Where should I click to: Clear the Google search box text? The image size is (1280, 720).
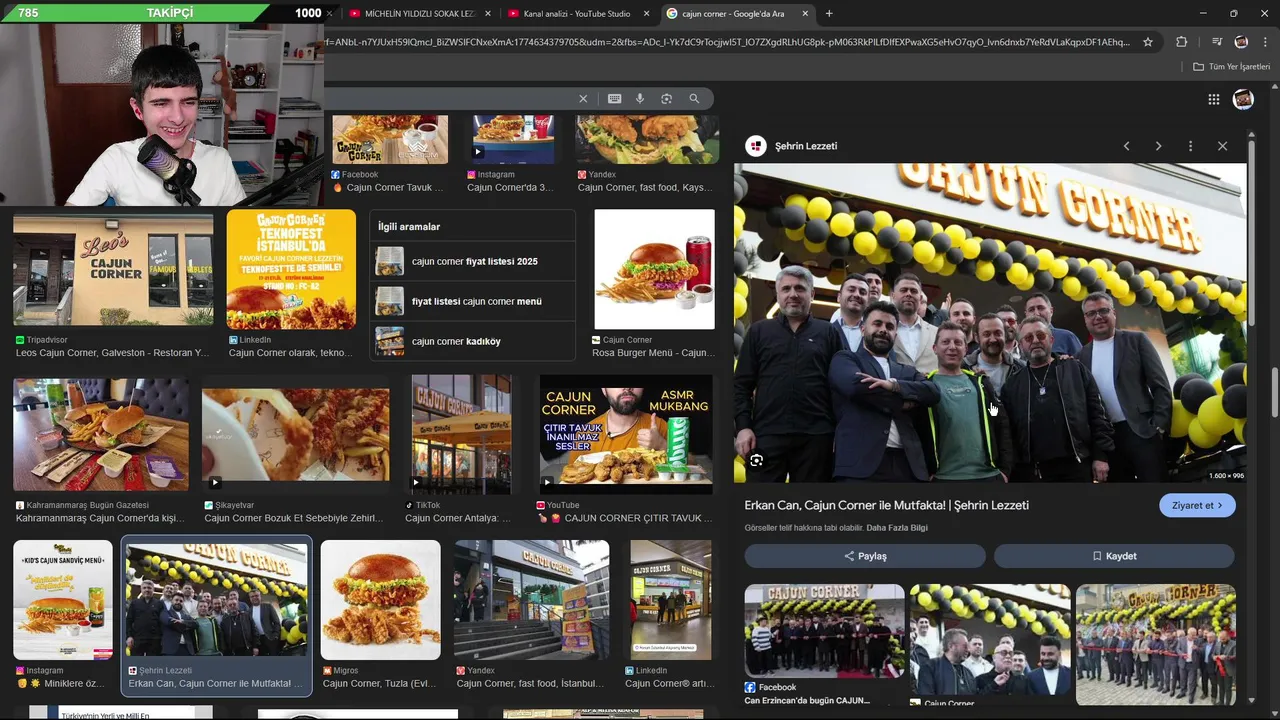click(x=583, y=99)
